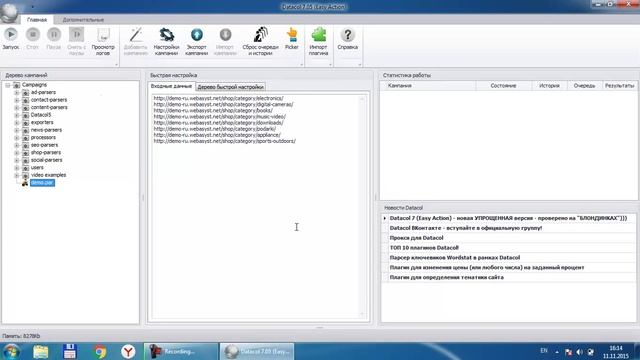The image size is (640, 360).
Task: Click the EN language indicator
Action: (544, 351)
